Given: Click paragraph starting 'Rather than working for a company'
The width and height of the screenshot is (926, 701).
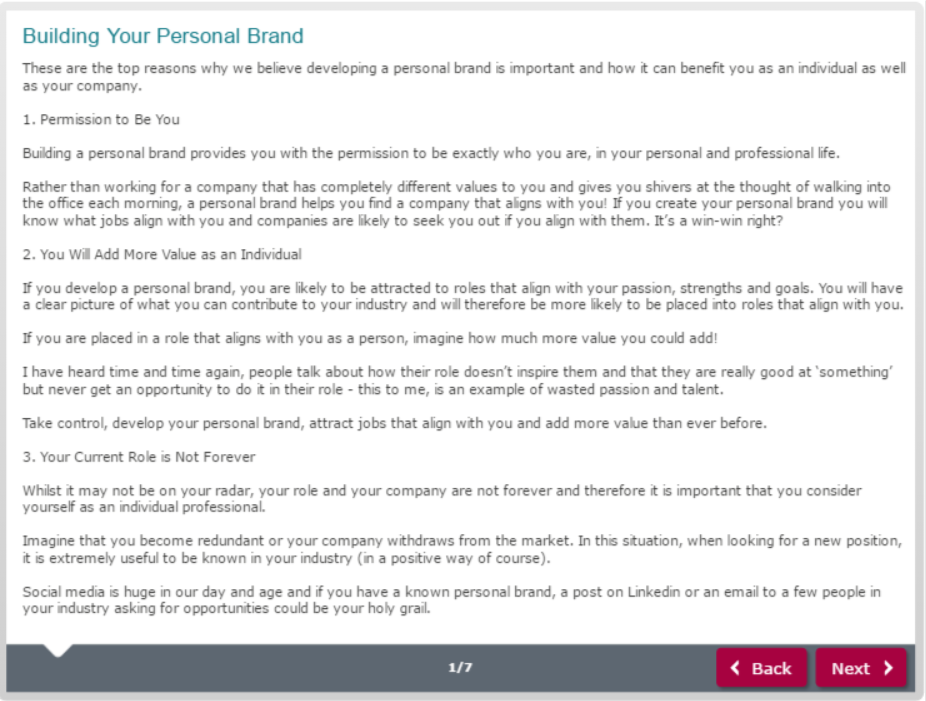Looking at the screenshot, I should tap(456, 204).
